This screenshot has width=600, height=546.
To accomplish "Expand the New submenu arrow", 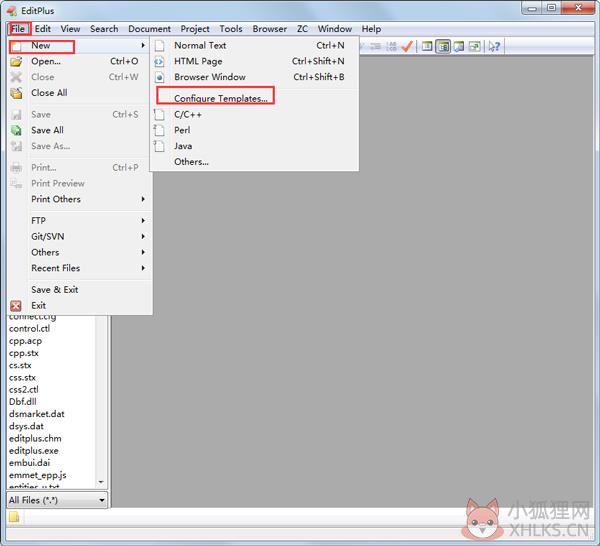I will [x=143, y=46].
